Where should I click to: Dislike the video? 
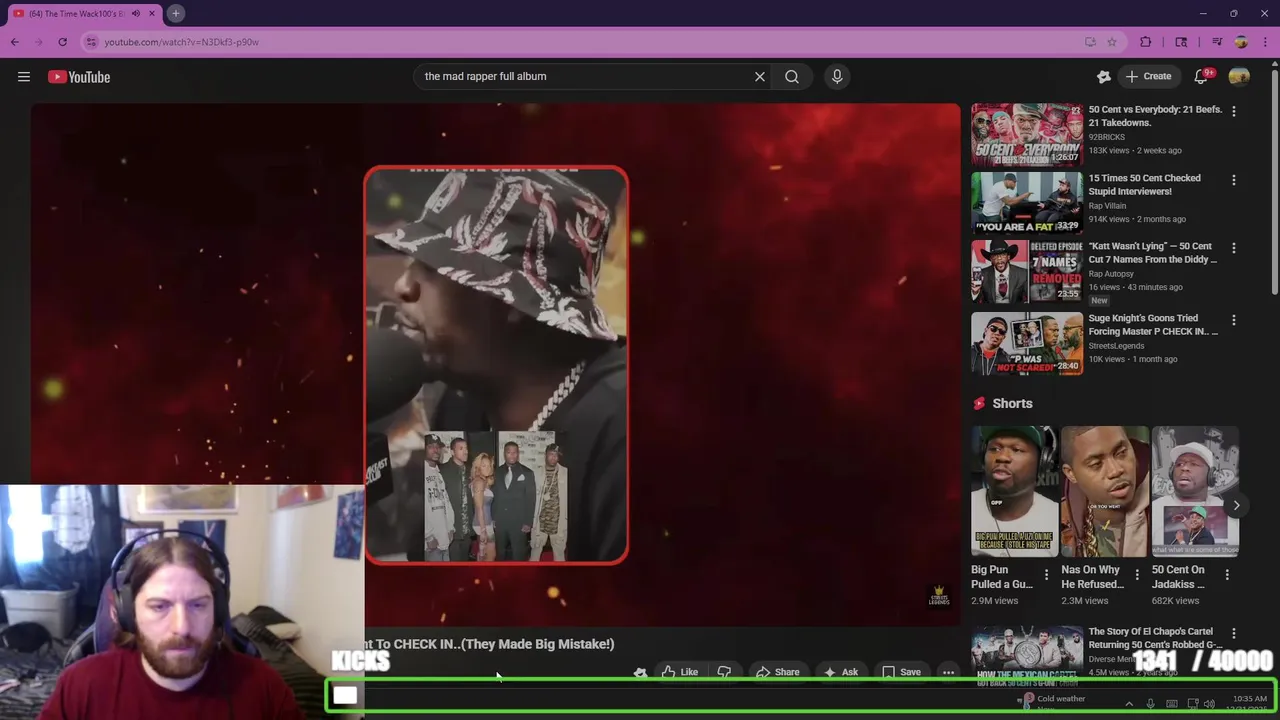[x=724, y=672]
